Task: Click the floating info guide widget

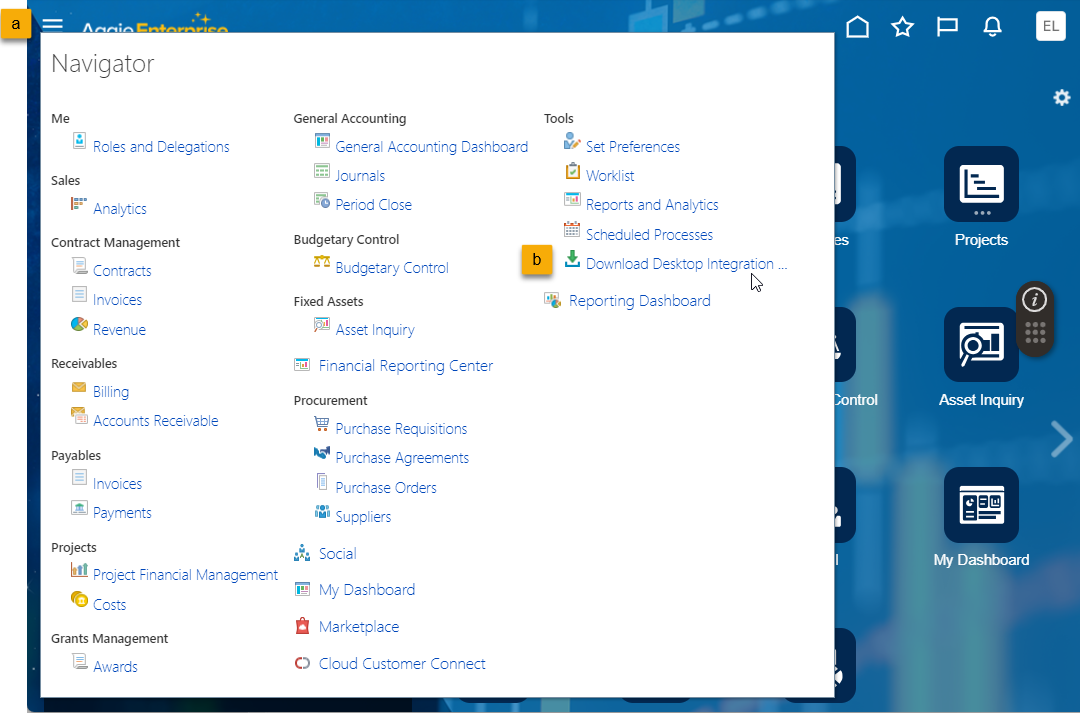Action: click(1035, 300)
